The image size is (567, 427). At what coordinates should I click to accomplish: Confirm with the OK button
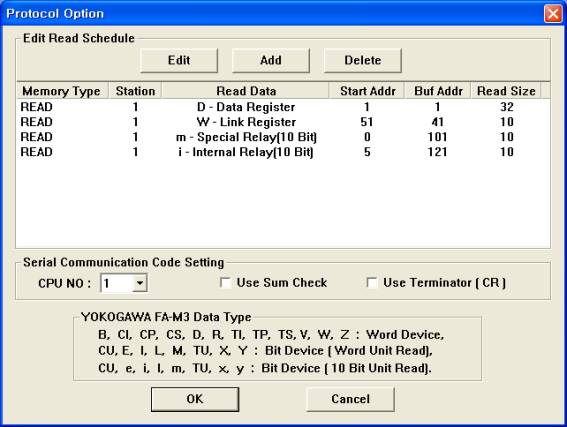195,399
